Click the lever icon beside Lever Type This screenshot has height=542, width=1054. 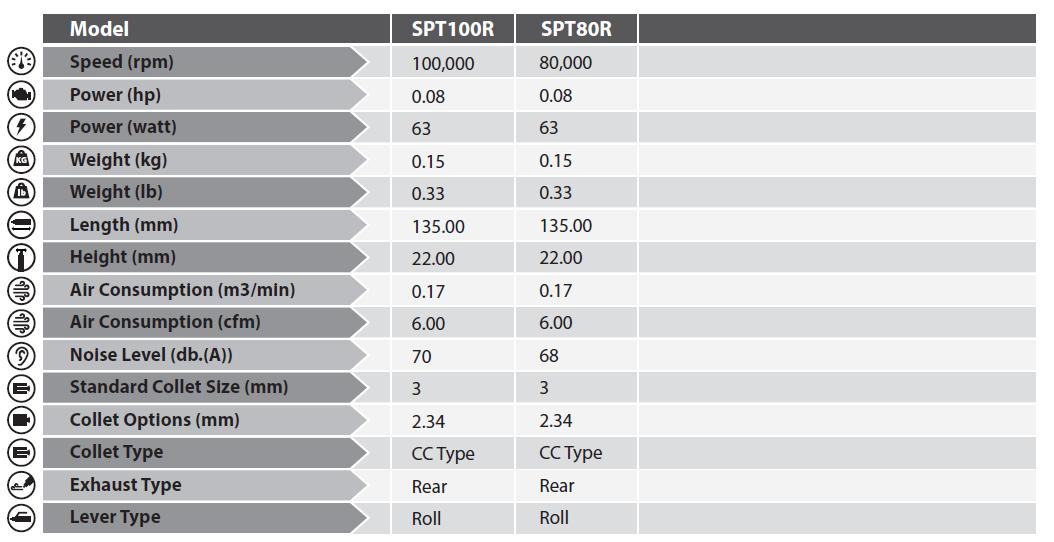[x=21, y=518]
